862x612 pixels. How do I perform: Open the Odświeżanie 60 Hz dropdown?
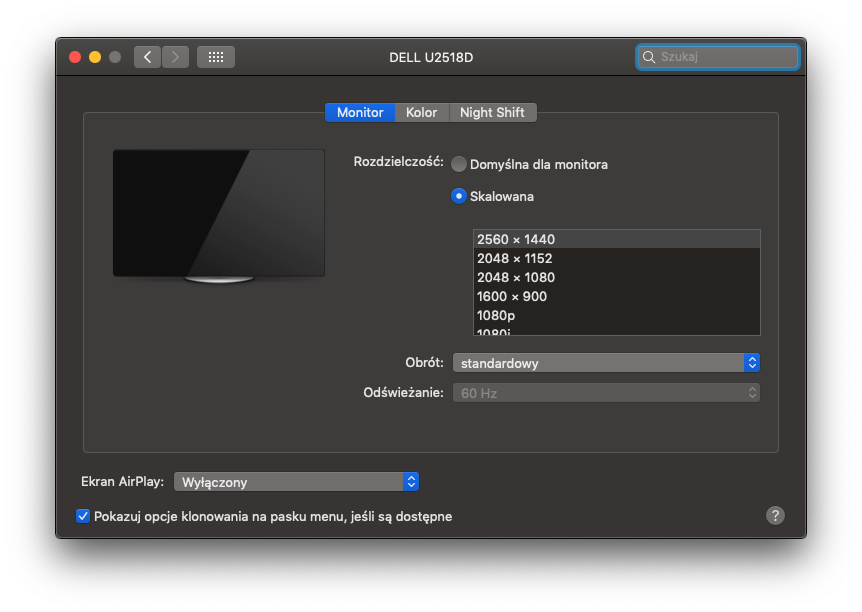[606, 393]
